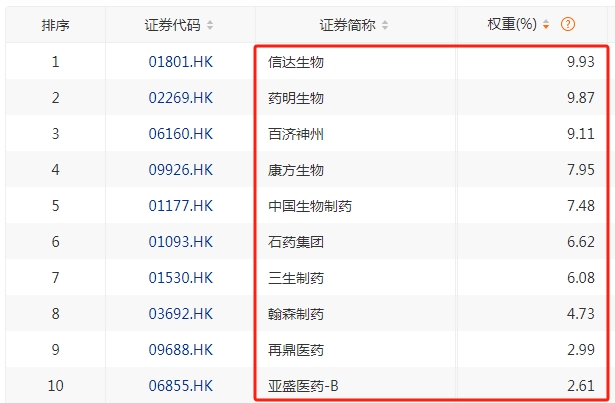Open stock code 01801.HK
The image size is (615, 403).
click(x=180, y=62)
